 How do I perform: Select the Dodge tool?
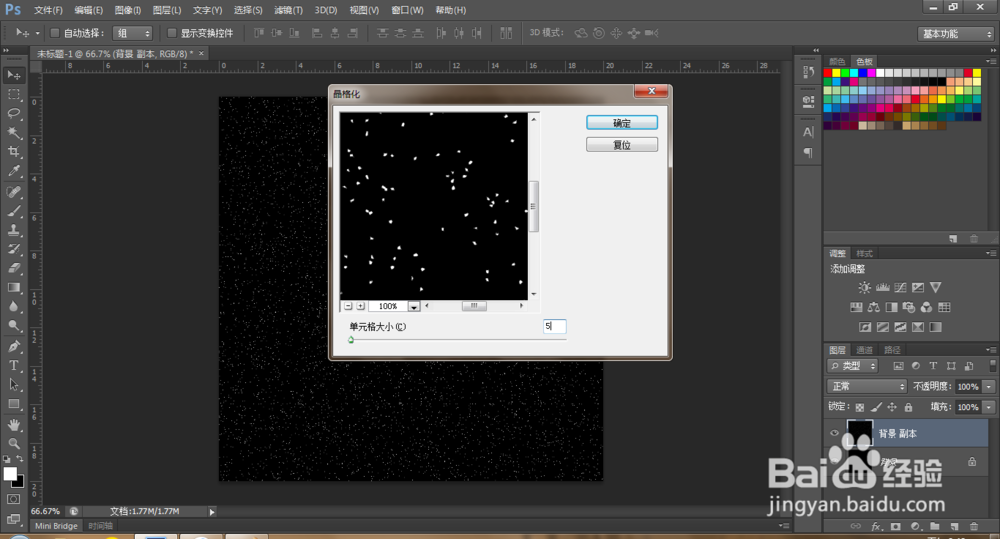(13, 326)
